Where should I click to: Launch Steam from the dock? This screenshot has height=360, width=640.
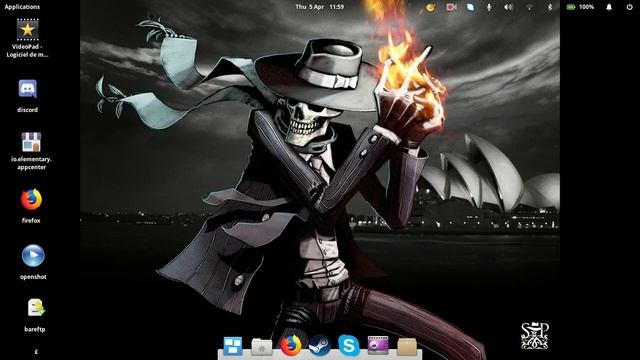pyautogui.click(x=319, y=345)
